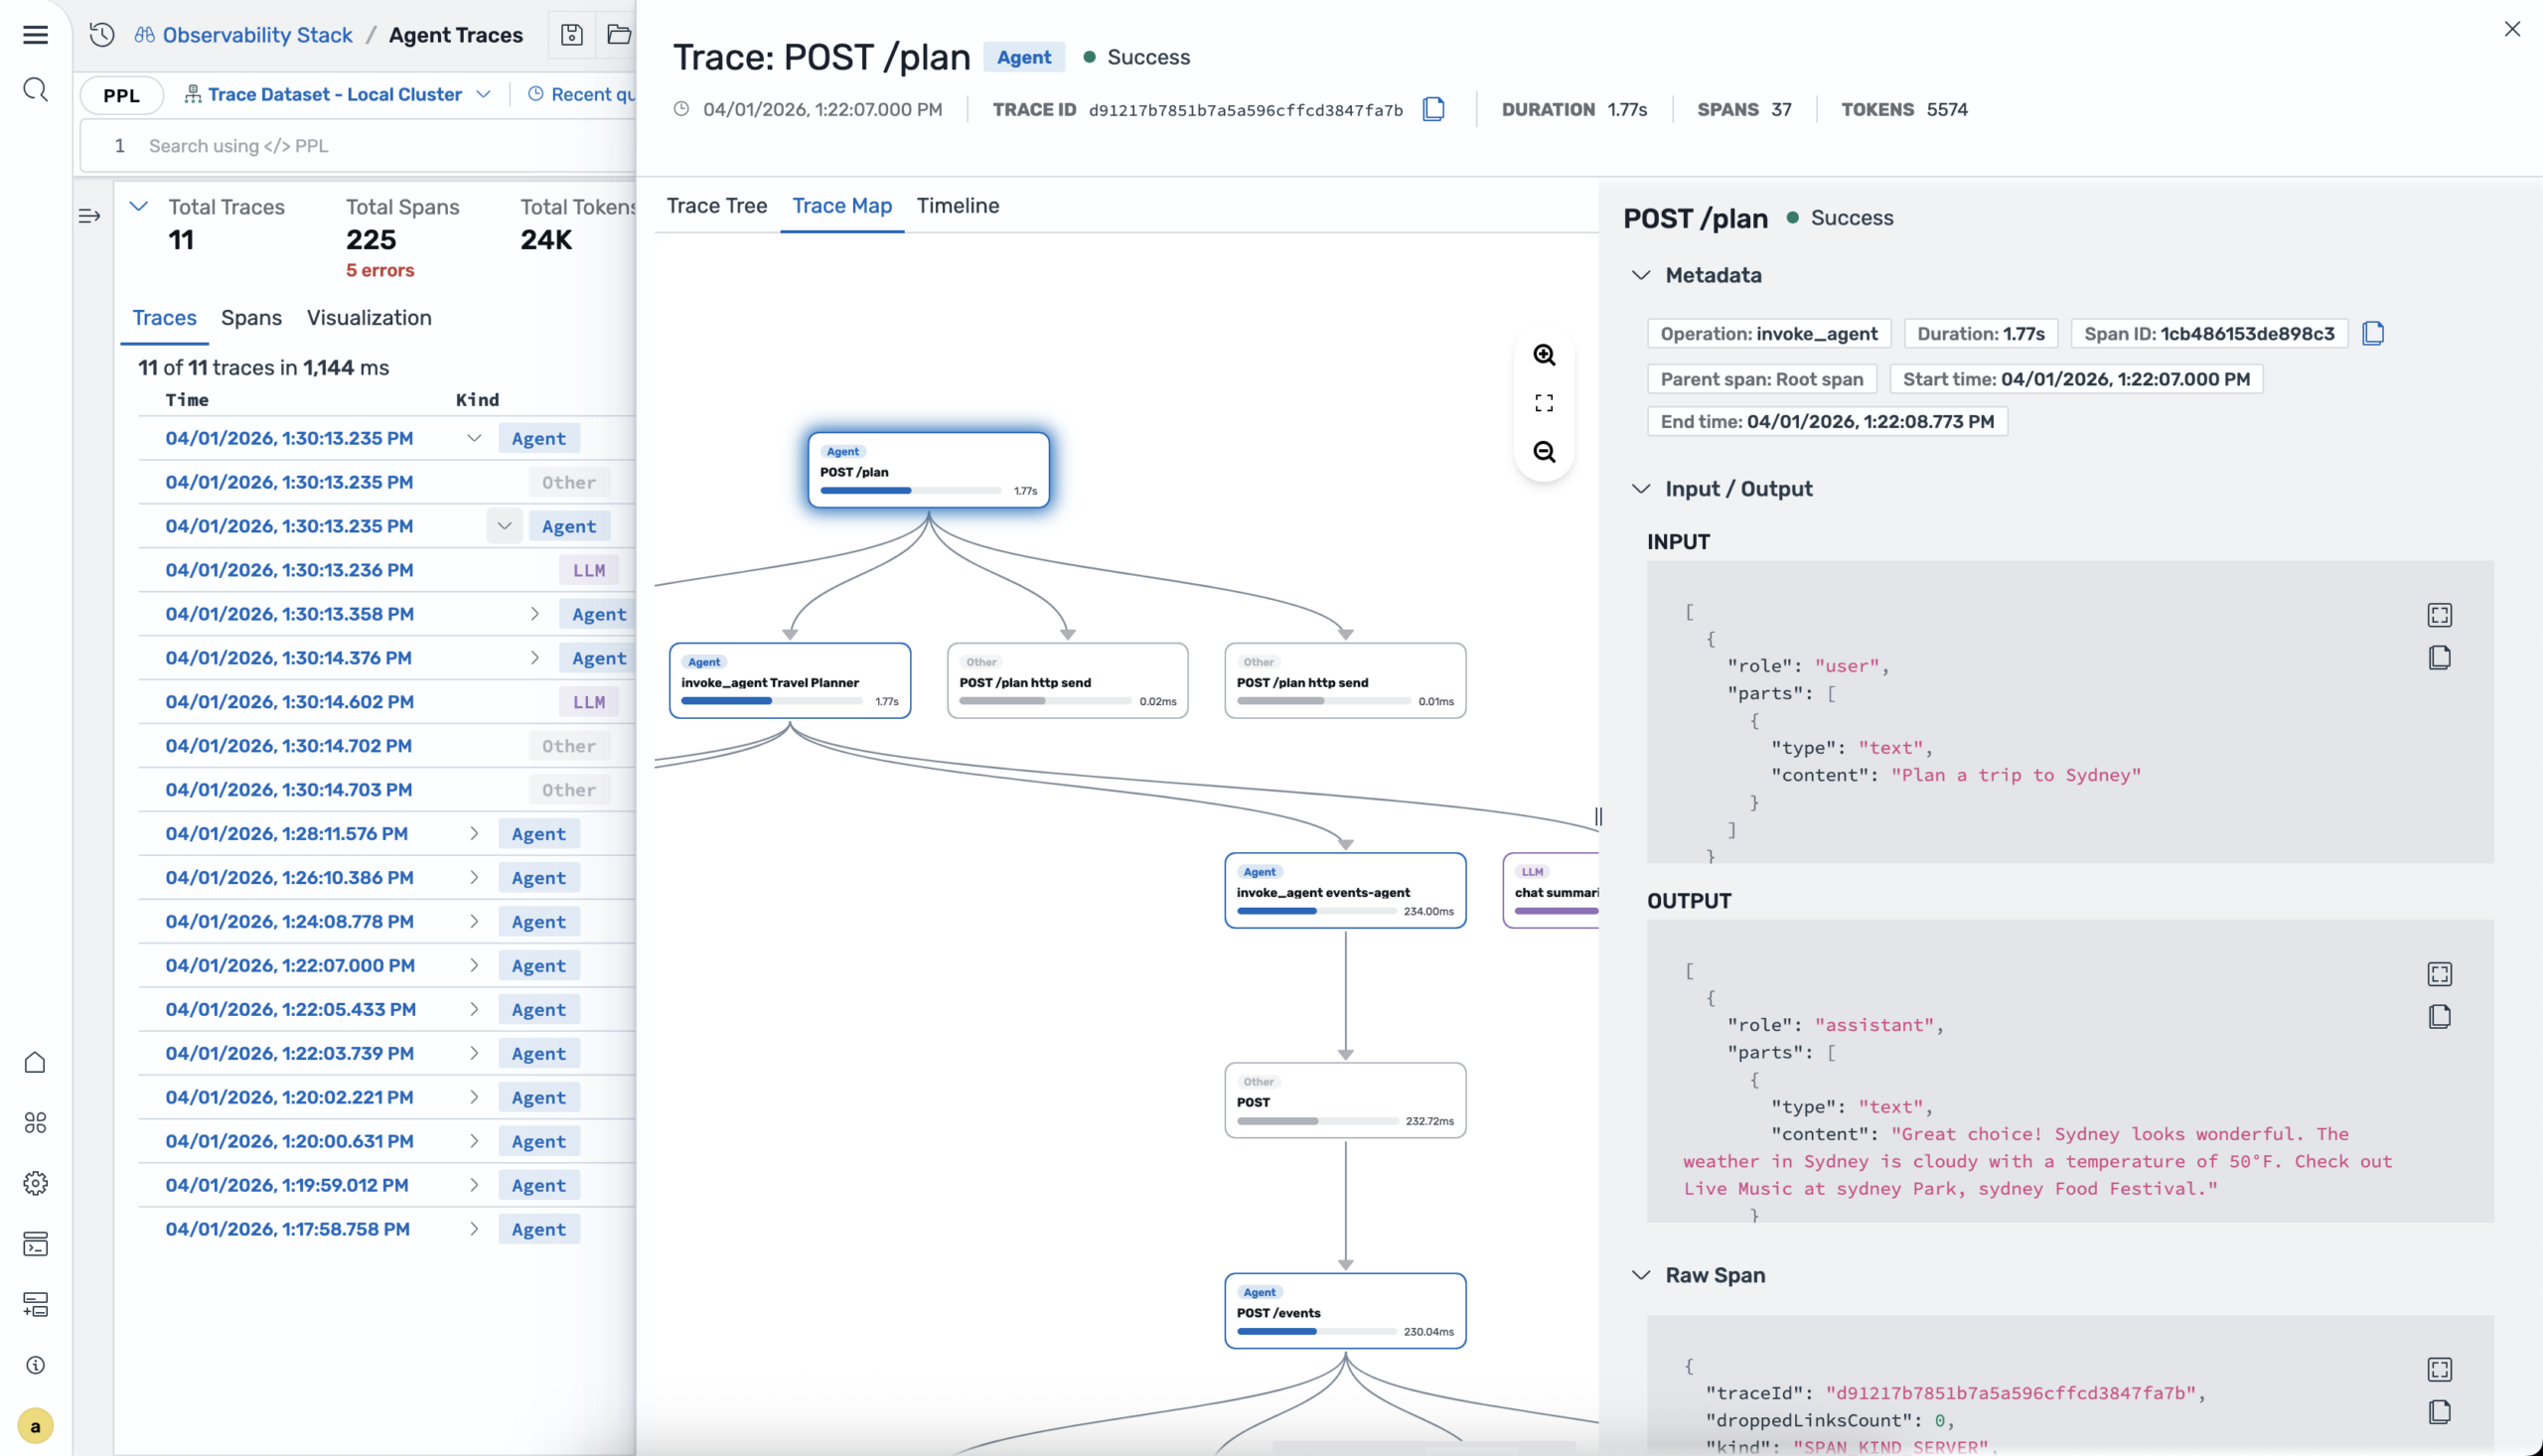Toggle the fields sidebar panel arrow
The image size is (2543, 1456).
click(89, 216)
